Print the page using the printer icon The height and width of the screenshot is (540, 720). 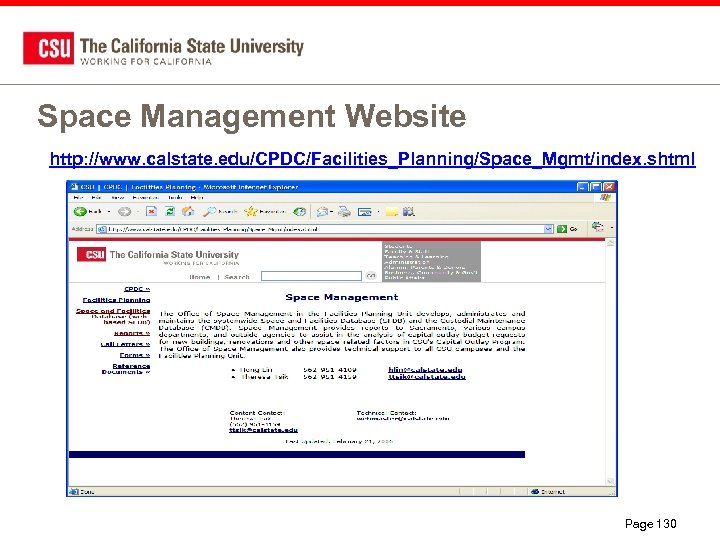click(x=344, y=211)
